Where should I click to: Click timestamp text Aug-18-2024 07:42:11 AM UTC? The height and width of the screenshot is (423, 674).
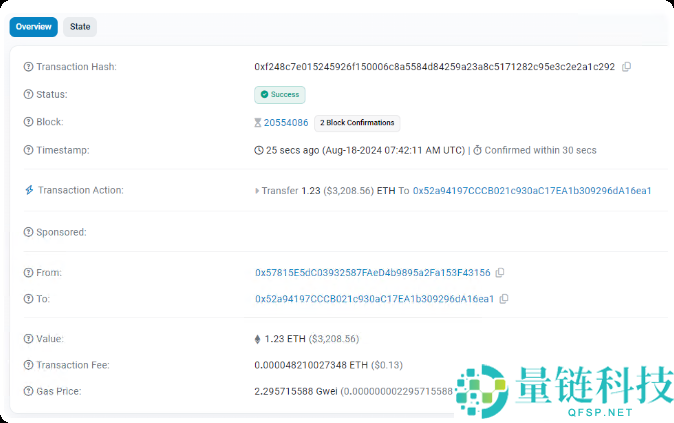pos(393,150)
